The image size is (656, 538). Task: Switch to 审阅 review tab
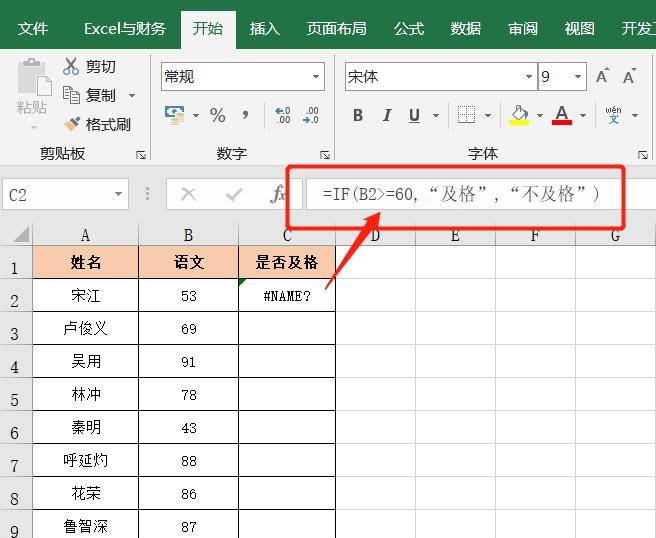point(523,29)
